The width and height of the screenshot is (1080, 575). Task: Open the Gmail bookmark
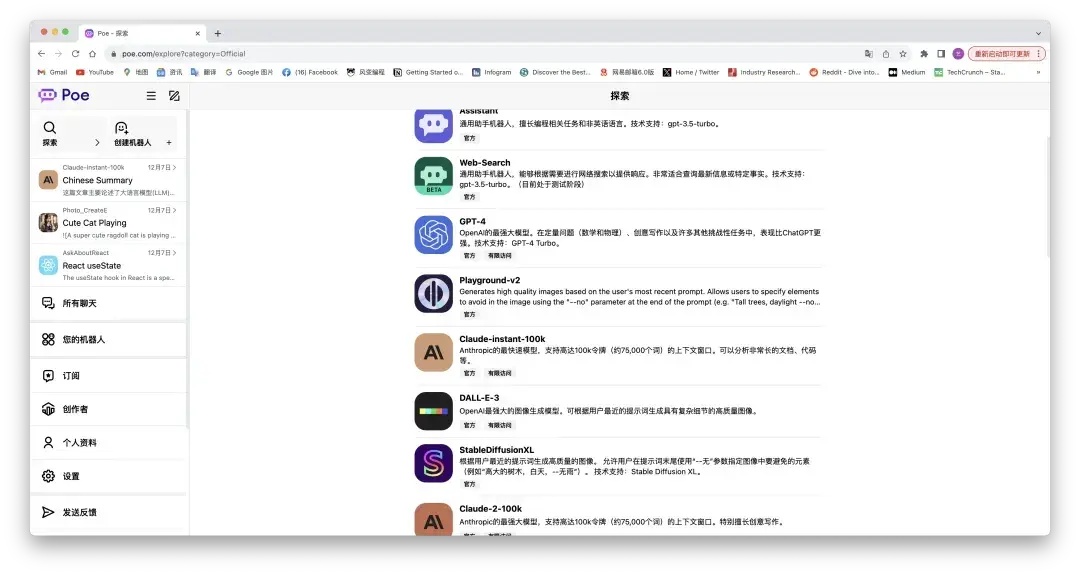pyautogui.click(x=52, y=72)
